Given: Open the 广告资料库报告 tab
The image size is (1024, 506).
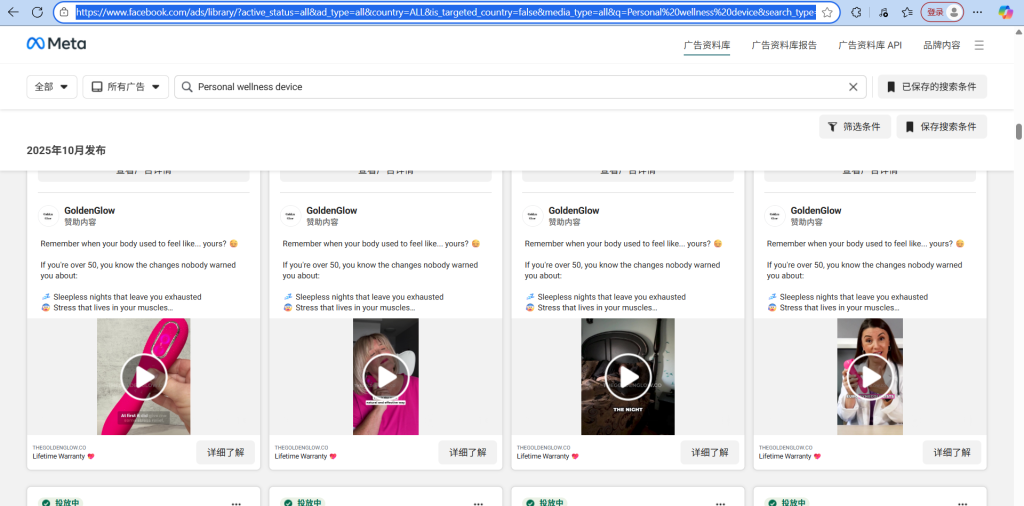Looking at the screenshot, I should (x=784, y=45).
